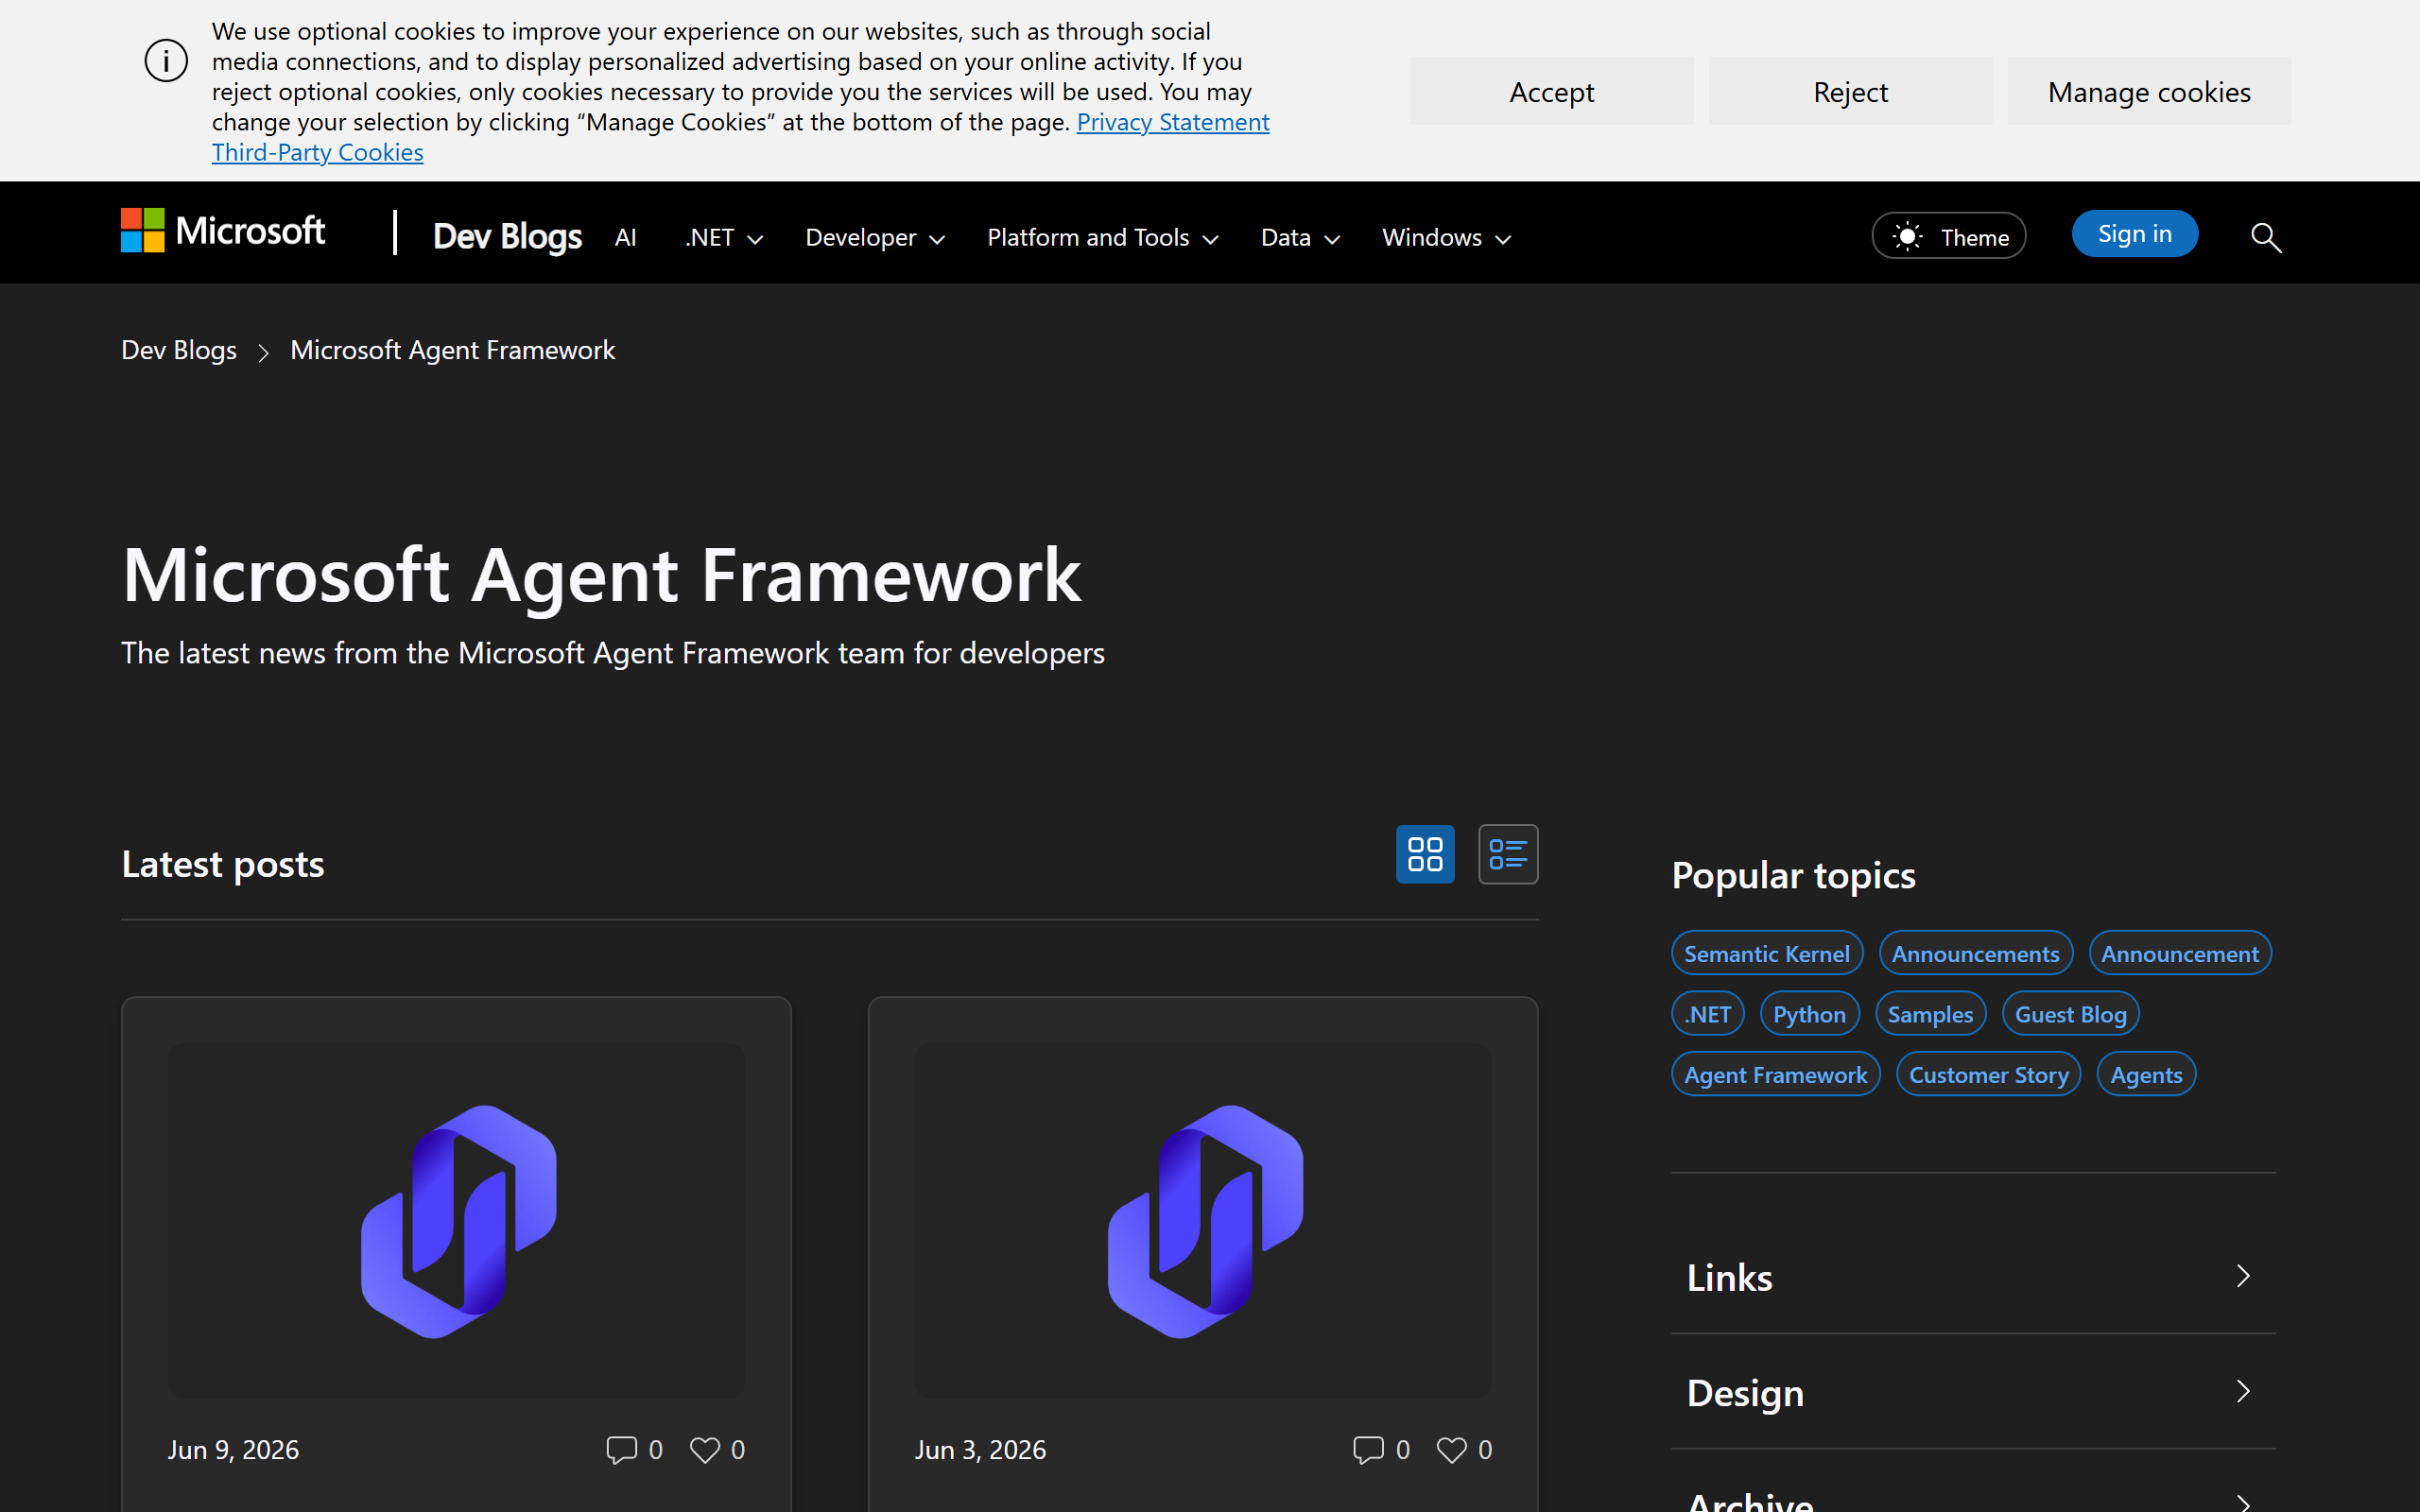The height and width of the screenshot is (1512, 2420).
Task: Select the Announcement topic tag
Action: [2180, 953]
